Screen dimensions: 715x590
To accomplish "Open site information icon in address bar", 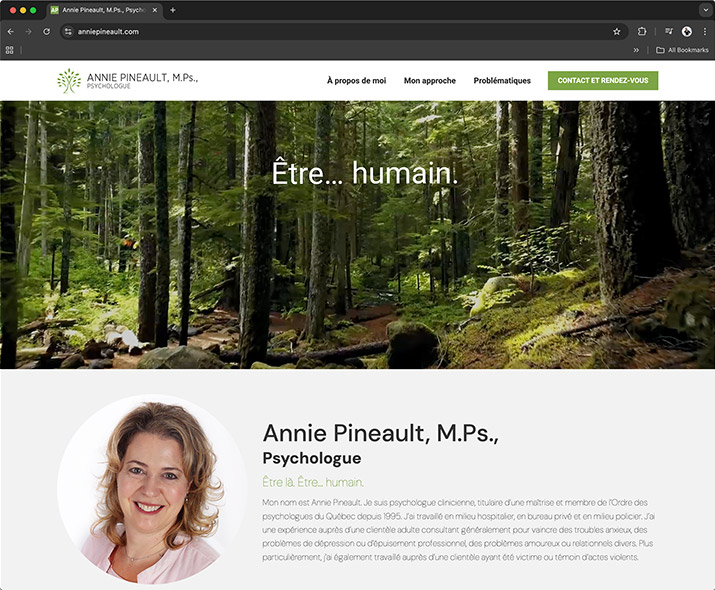I will click(68, 31).
